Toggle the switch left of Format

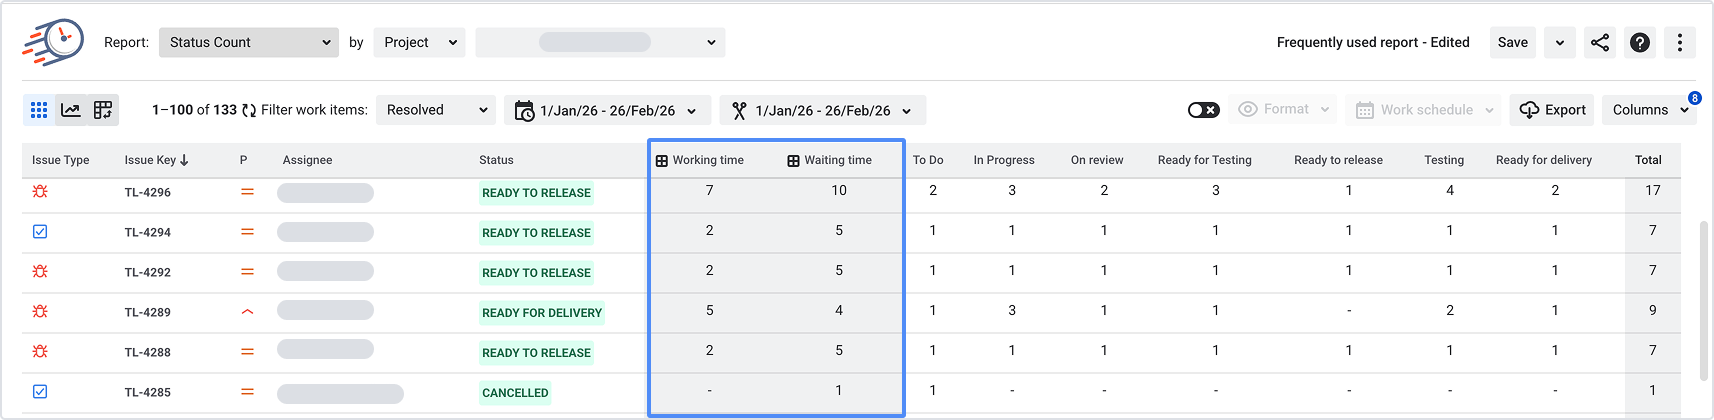pyautogui.click(x=1204, y=110)
